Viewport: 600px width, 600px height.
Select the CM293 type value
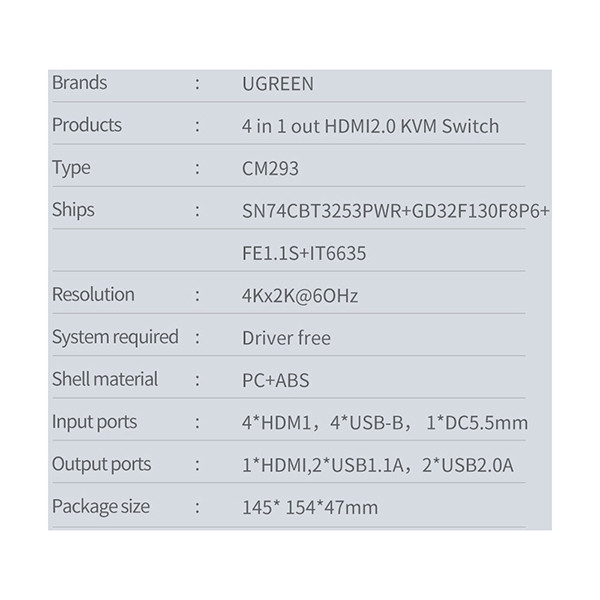pyautogui.click(x=270, y=168)
